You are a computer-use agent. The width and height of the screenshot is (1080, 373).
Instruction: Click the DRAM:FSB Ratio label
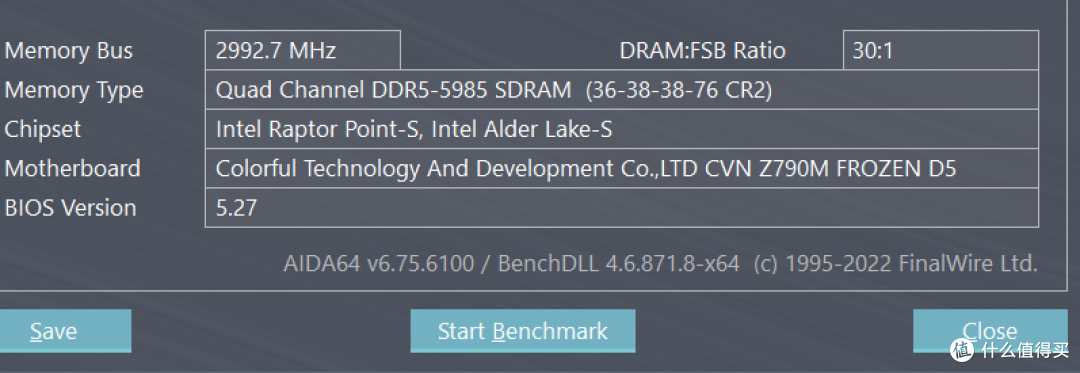703,51
